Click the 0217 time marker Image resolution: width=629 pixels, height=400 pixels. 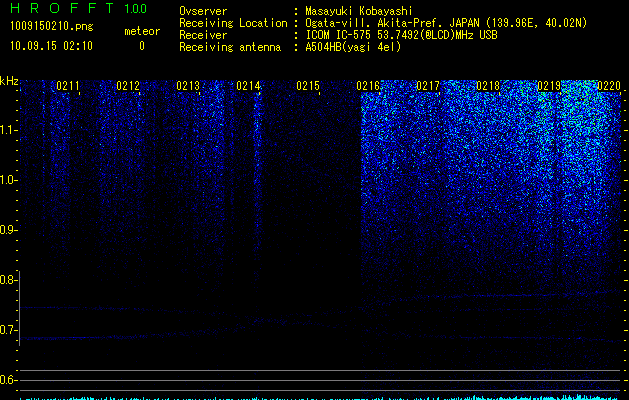[428, 86]
